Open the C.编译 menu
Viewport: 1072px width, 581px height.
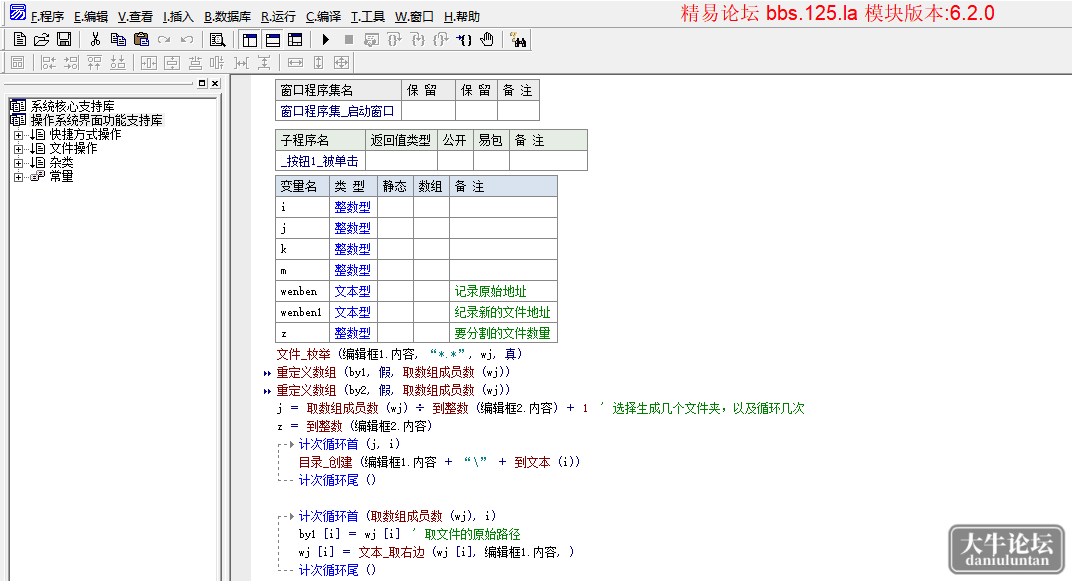point(323,16)
